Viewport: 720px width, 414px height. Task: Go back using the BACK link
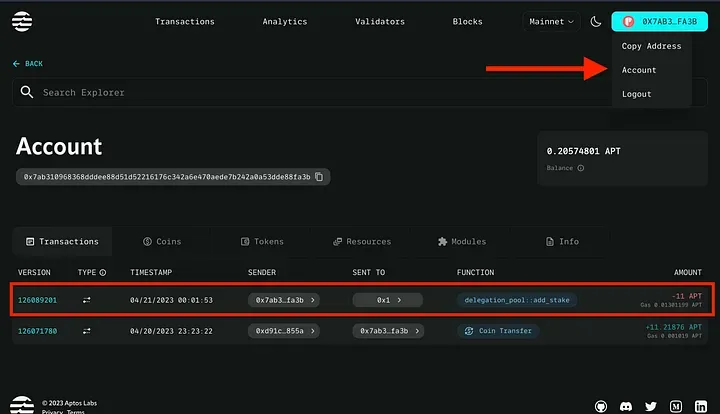(28, 63)
